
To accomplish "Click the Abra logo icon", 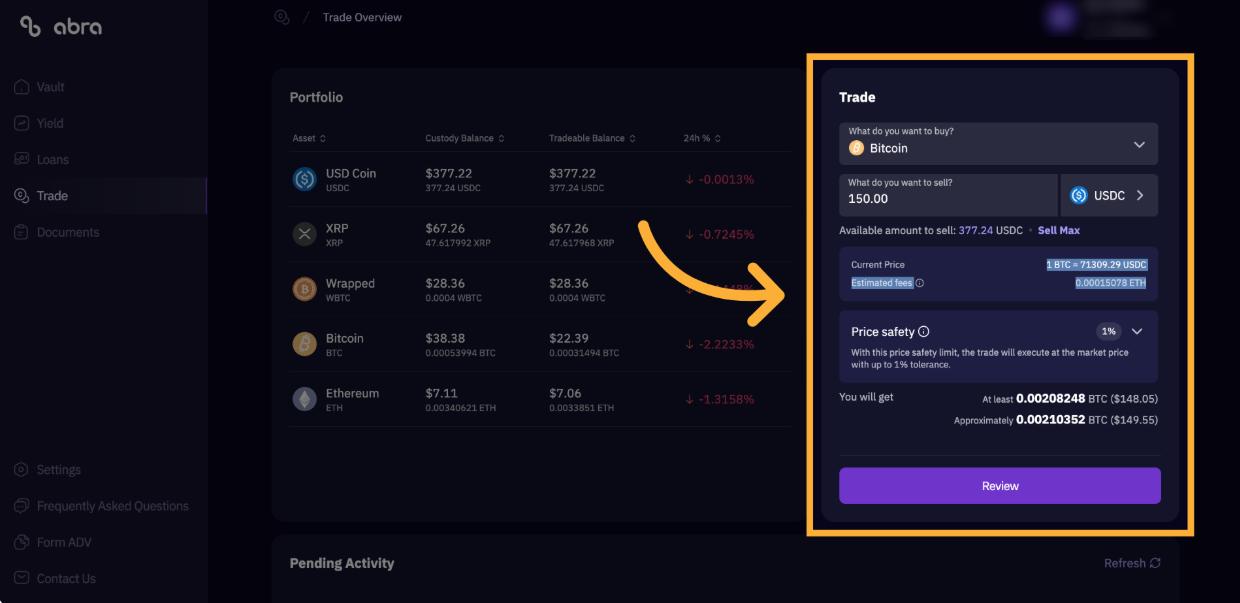I will click(x=30, y=27).
